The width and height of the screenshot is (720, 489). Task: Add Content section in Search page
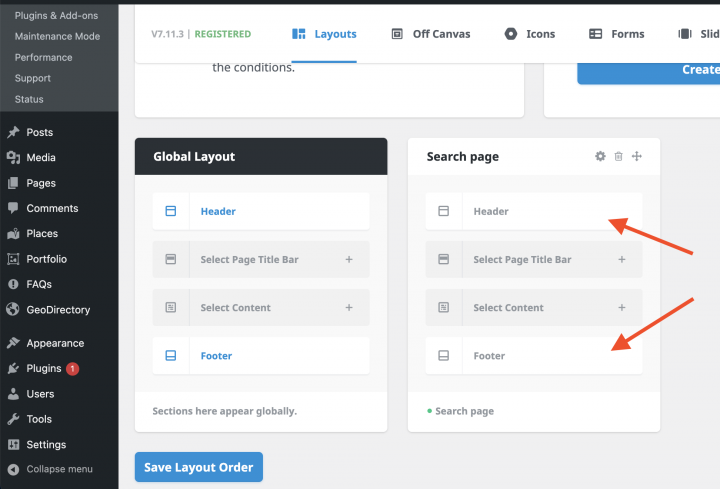pos(621,308)
